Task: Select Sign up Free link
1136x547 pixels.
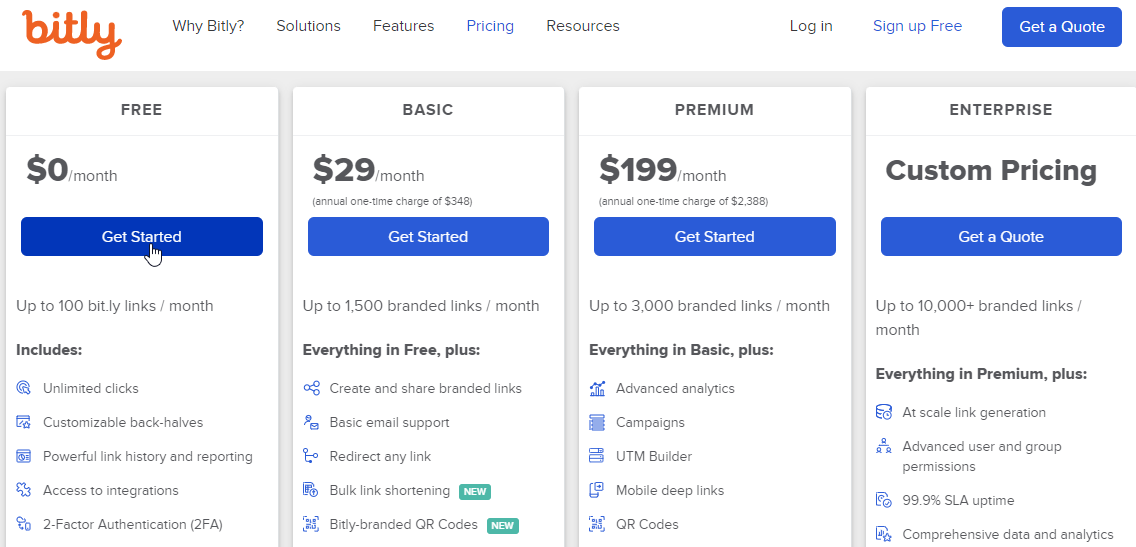Action: click(917, 26)
